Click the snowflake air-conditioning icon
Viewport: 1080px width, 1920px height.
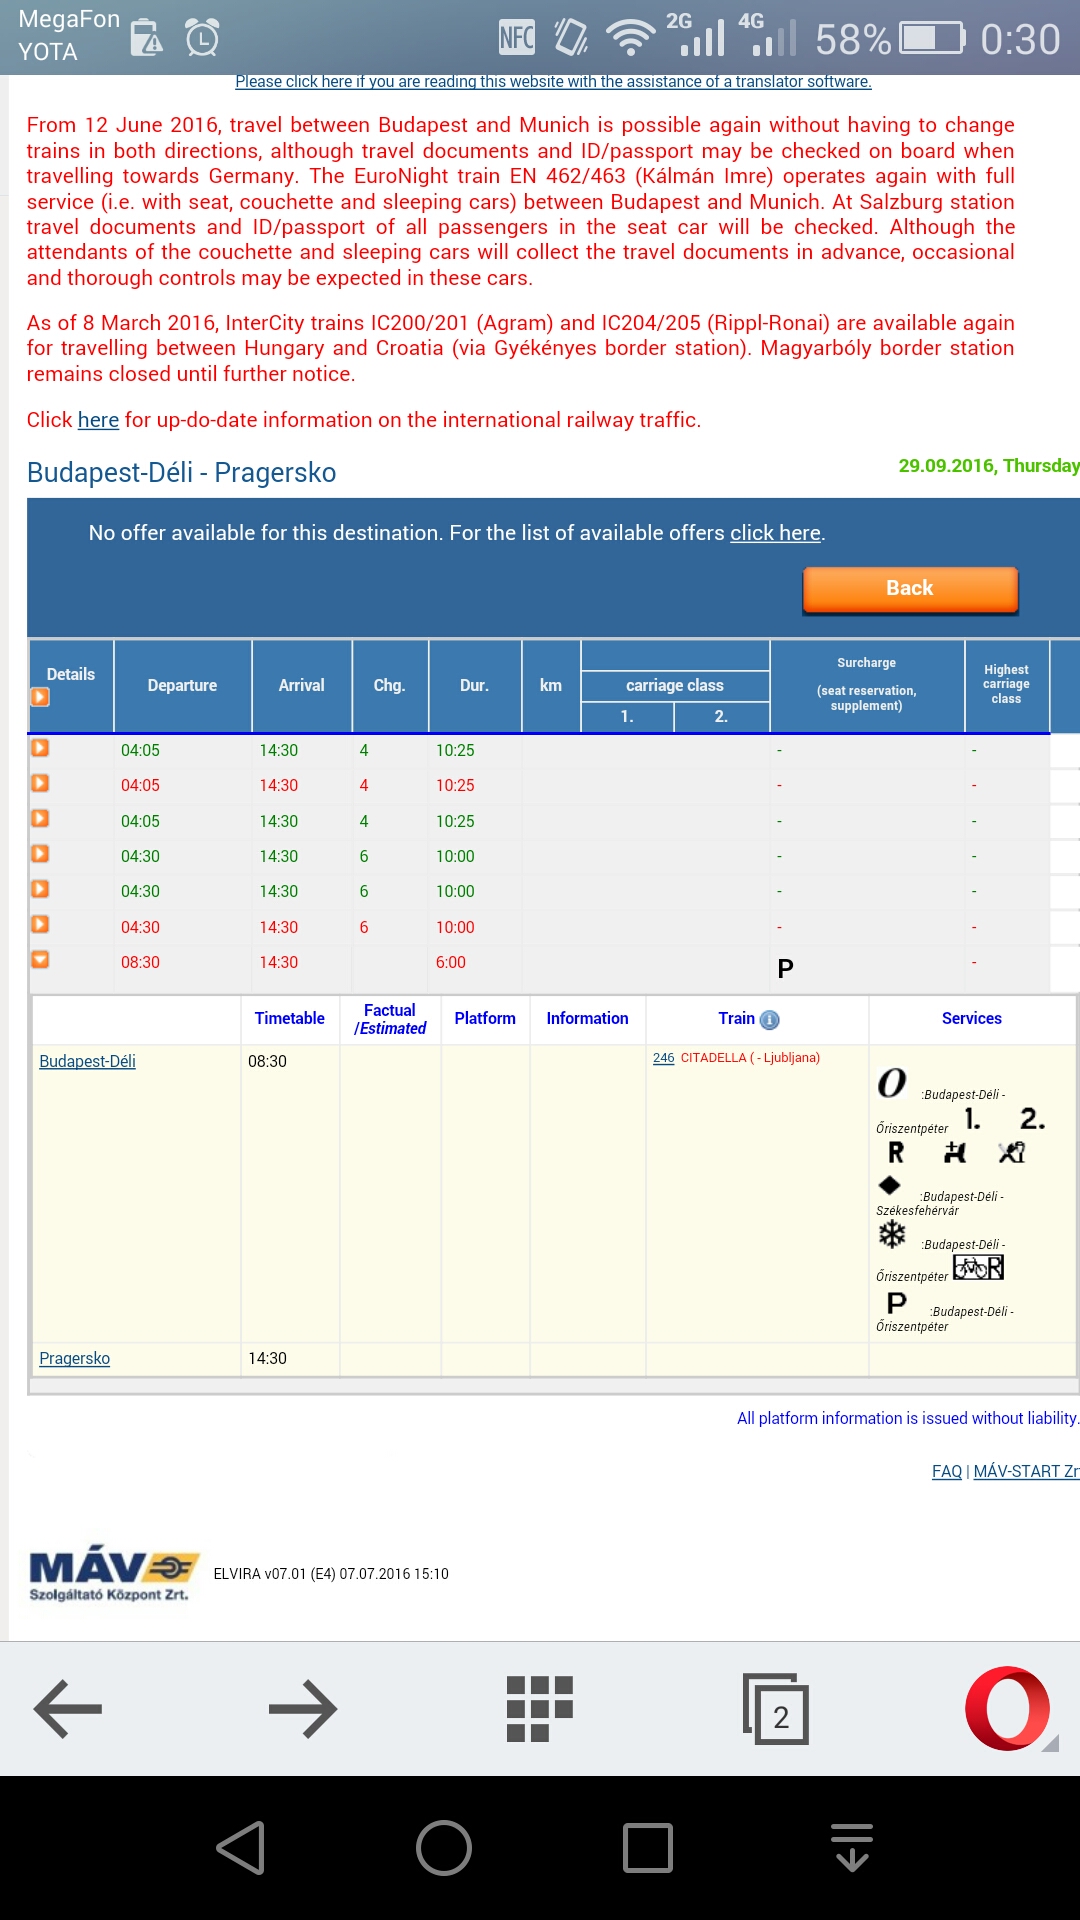click(x=892, y=1234)
